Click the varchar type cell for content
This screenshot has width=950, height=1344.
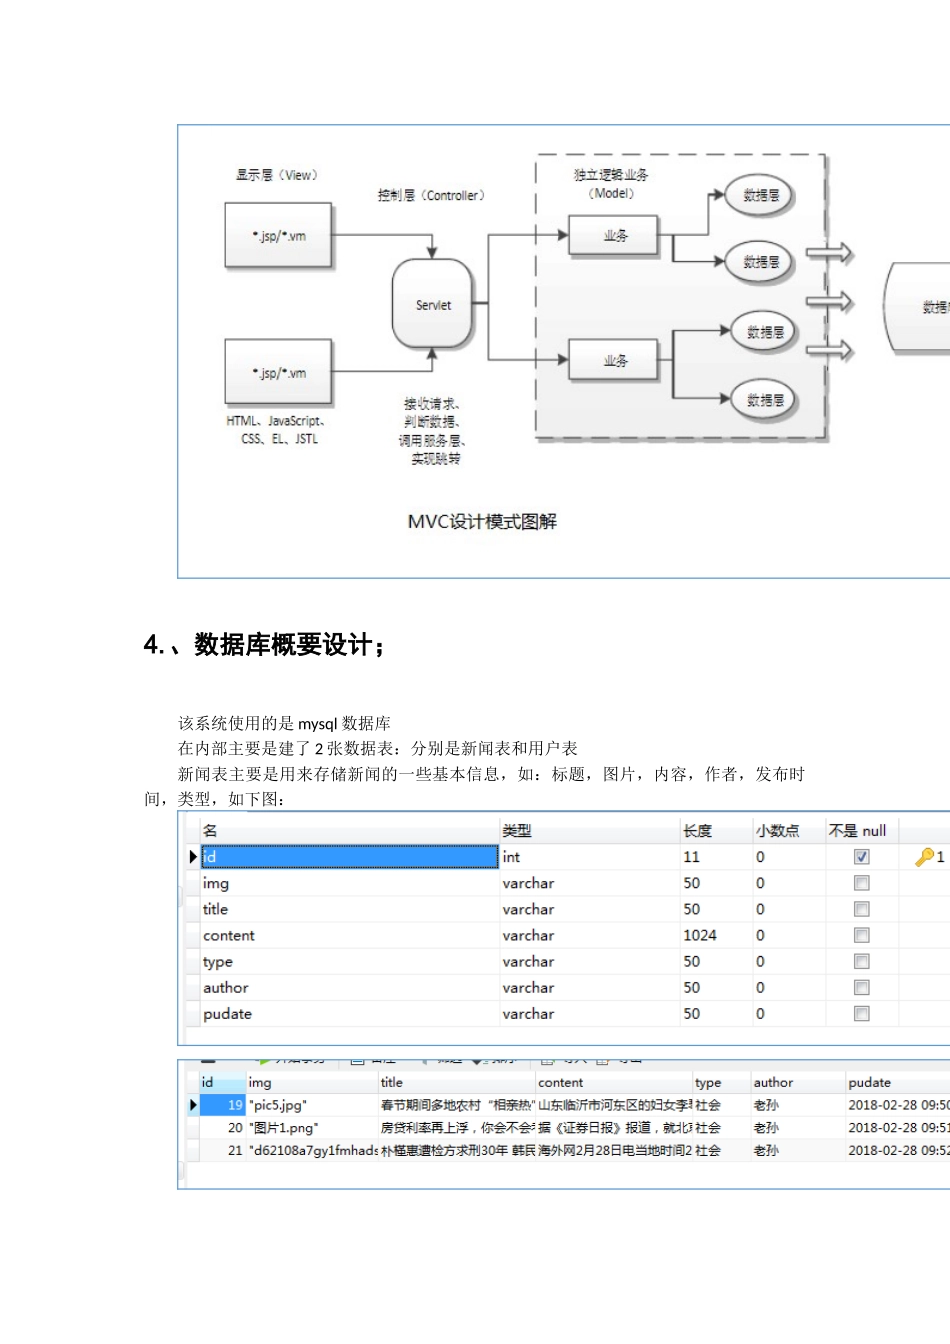(x=589, y=935)
